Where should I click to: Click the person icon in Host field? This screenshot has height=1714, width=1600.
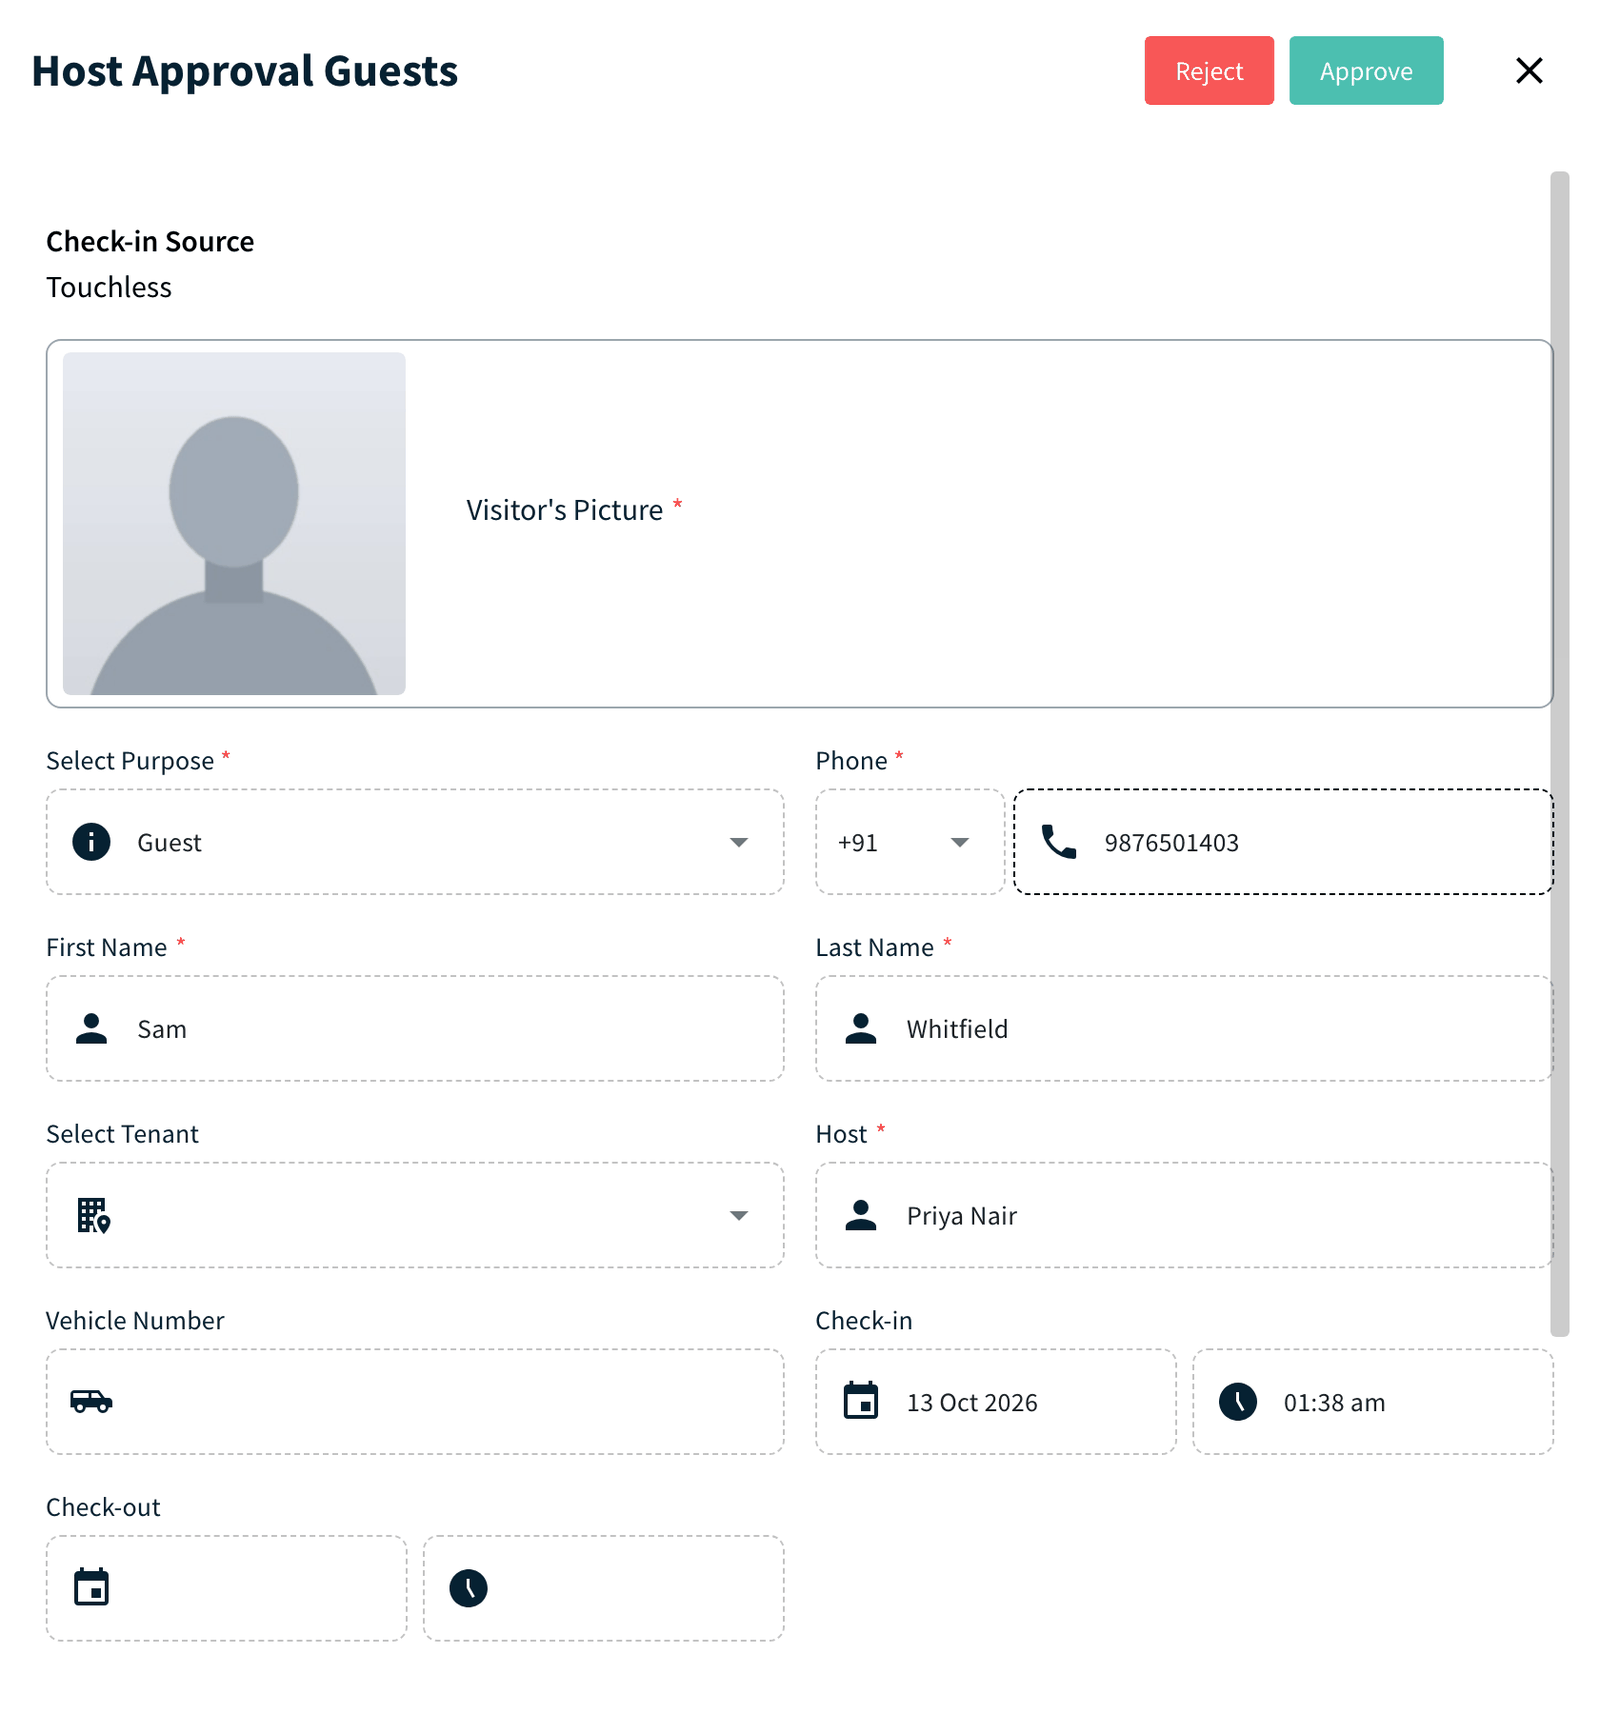click(x=860, y=1216)
